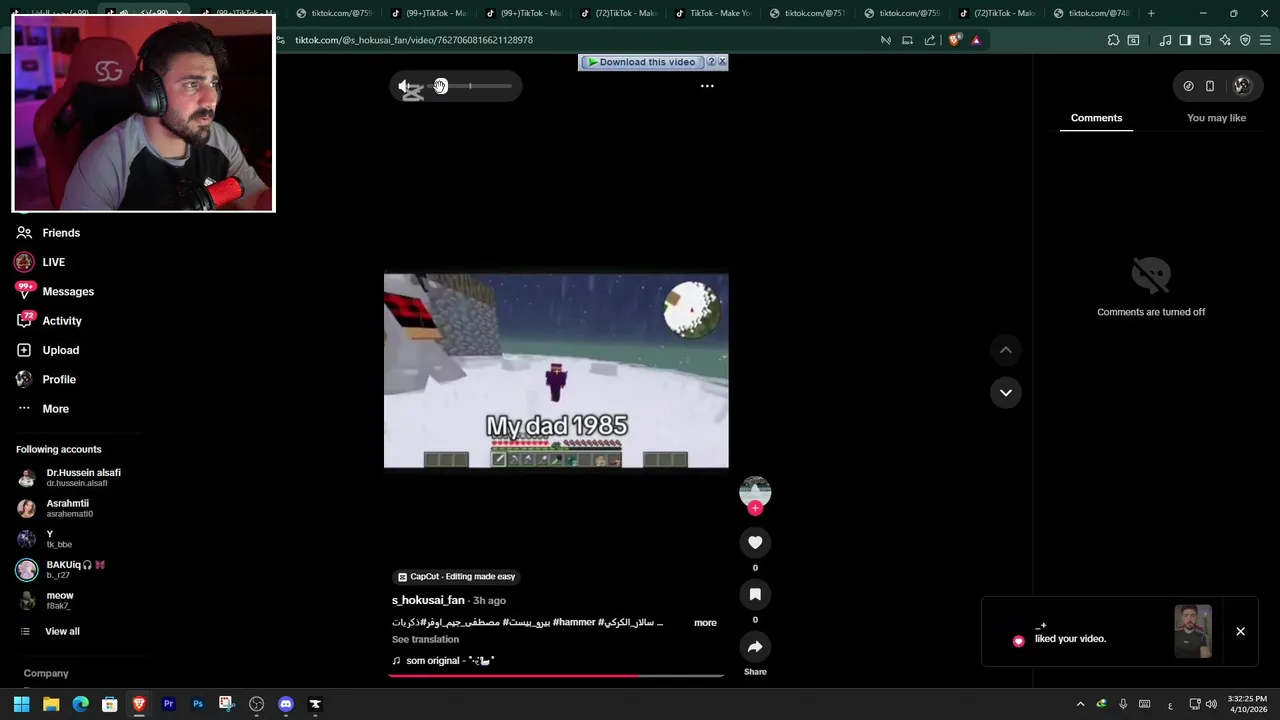
Task: Open the Brave hamburger main menu
Action: [x=1265, y=40]
